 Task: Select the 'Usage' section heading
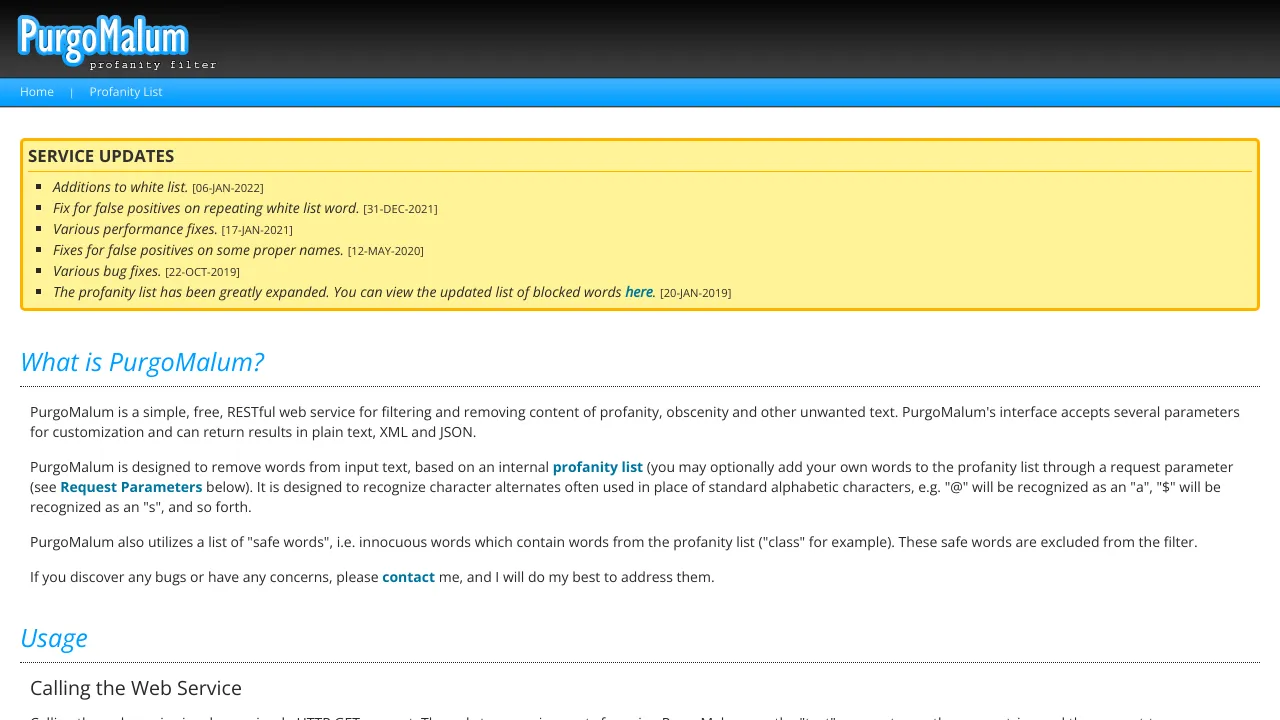tap(54, 638)
